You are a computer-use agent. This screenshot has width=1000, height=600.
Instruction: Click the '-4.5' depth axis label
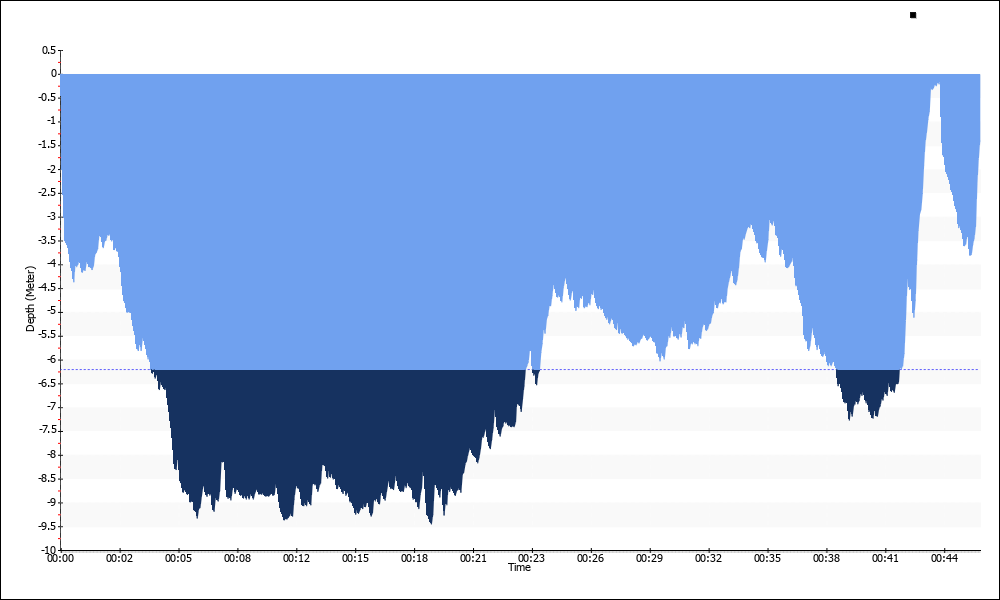pyautogui.click(x=47, y=288)
